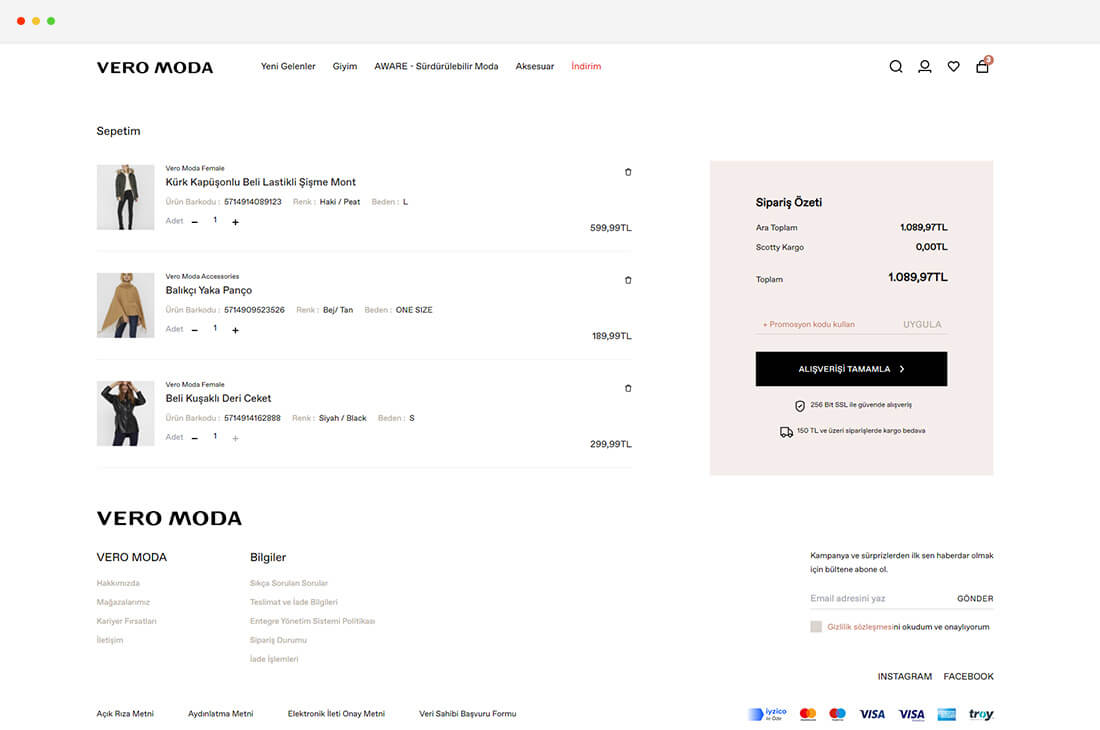Open Veri Sahibi Başvuru Formu link

click(467, 714)
